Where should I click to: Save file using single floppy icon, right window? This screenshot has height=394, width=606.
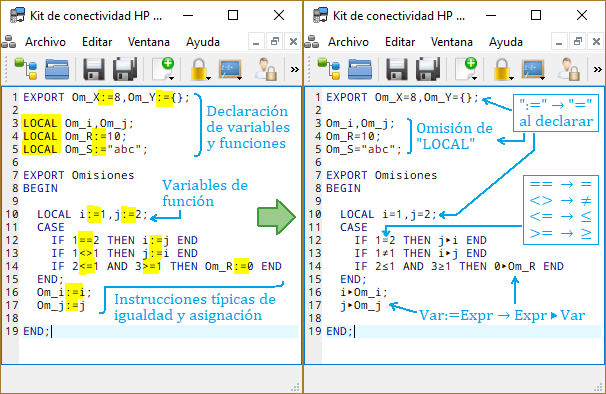click(397, 69)
